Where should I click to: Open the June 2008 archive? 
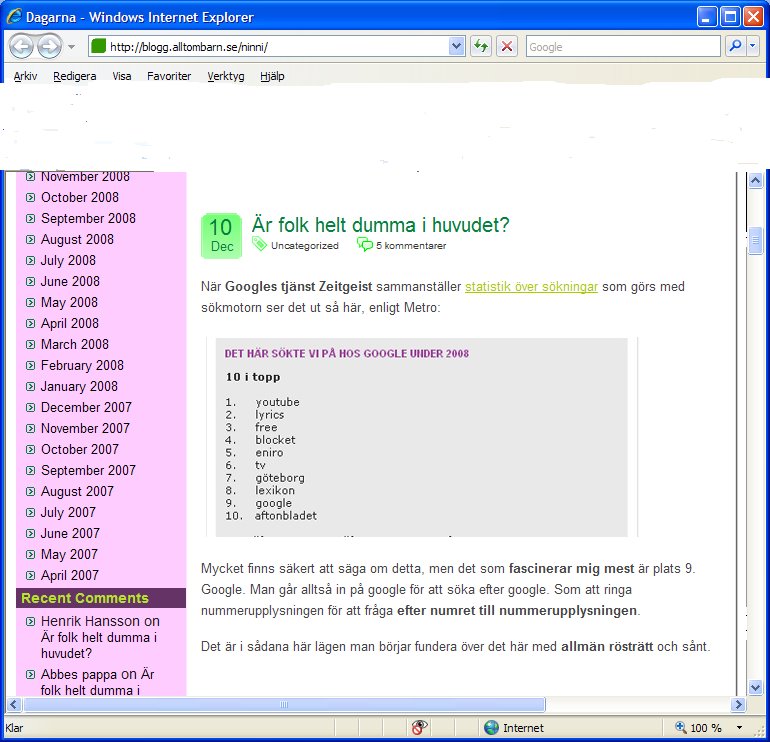pyautogui.click(x=70, y=281)
